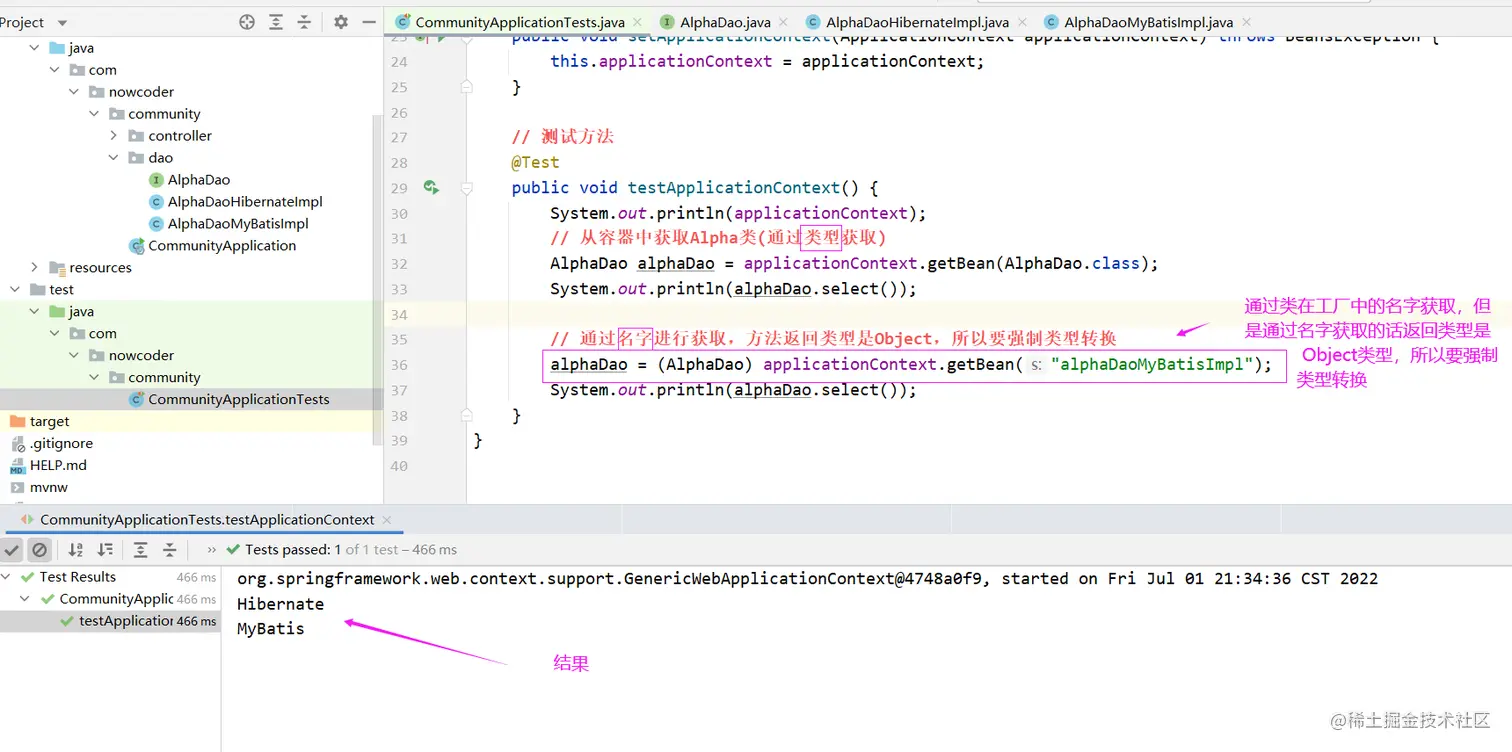Click the Collapse All icon in Project panel

click(x=304, y=22)
